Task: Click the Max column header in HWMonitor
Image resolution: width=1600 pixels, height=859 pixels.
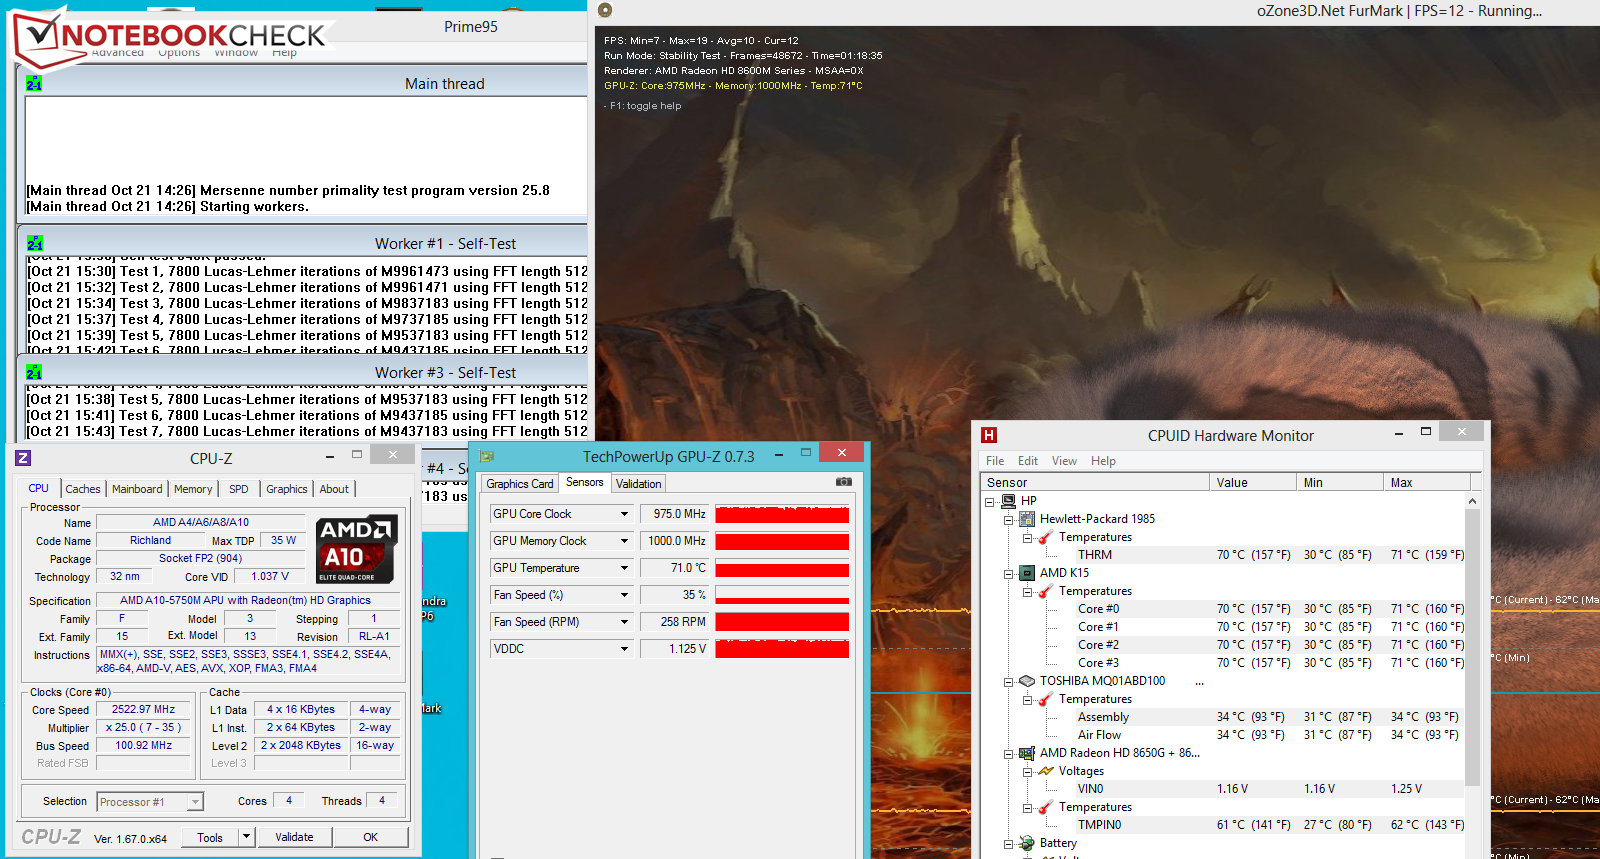Action: coord(1425,483)
